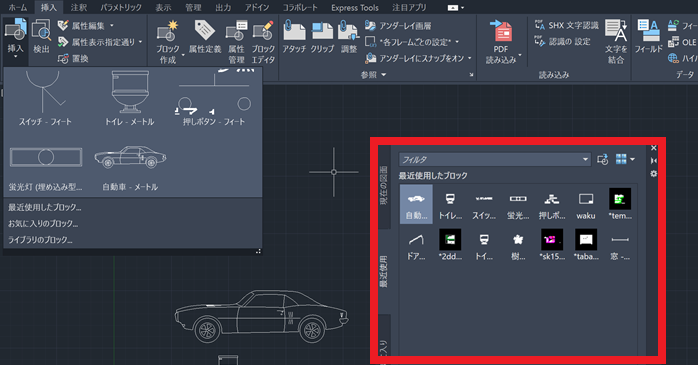Launch ブロックエディタ block editor

263,43
